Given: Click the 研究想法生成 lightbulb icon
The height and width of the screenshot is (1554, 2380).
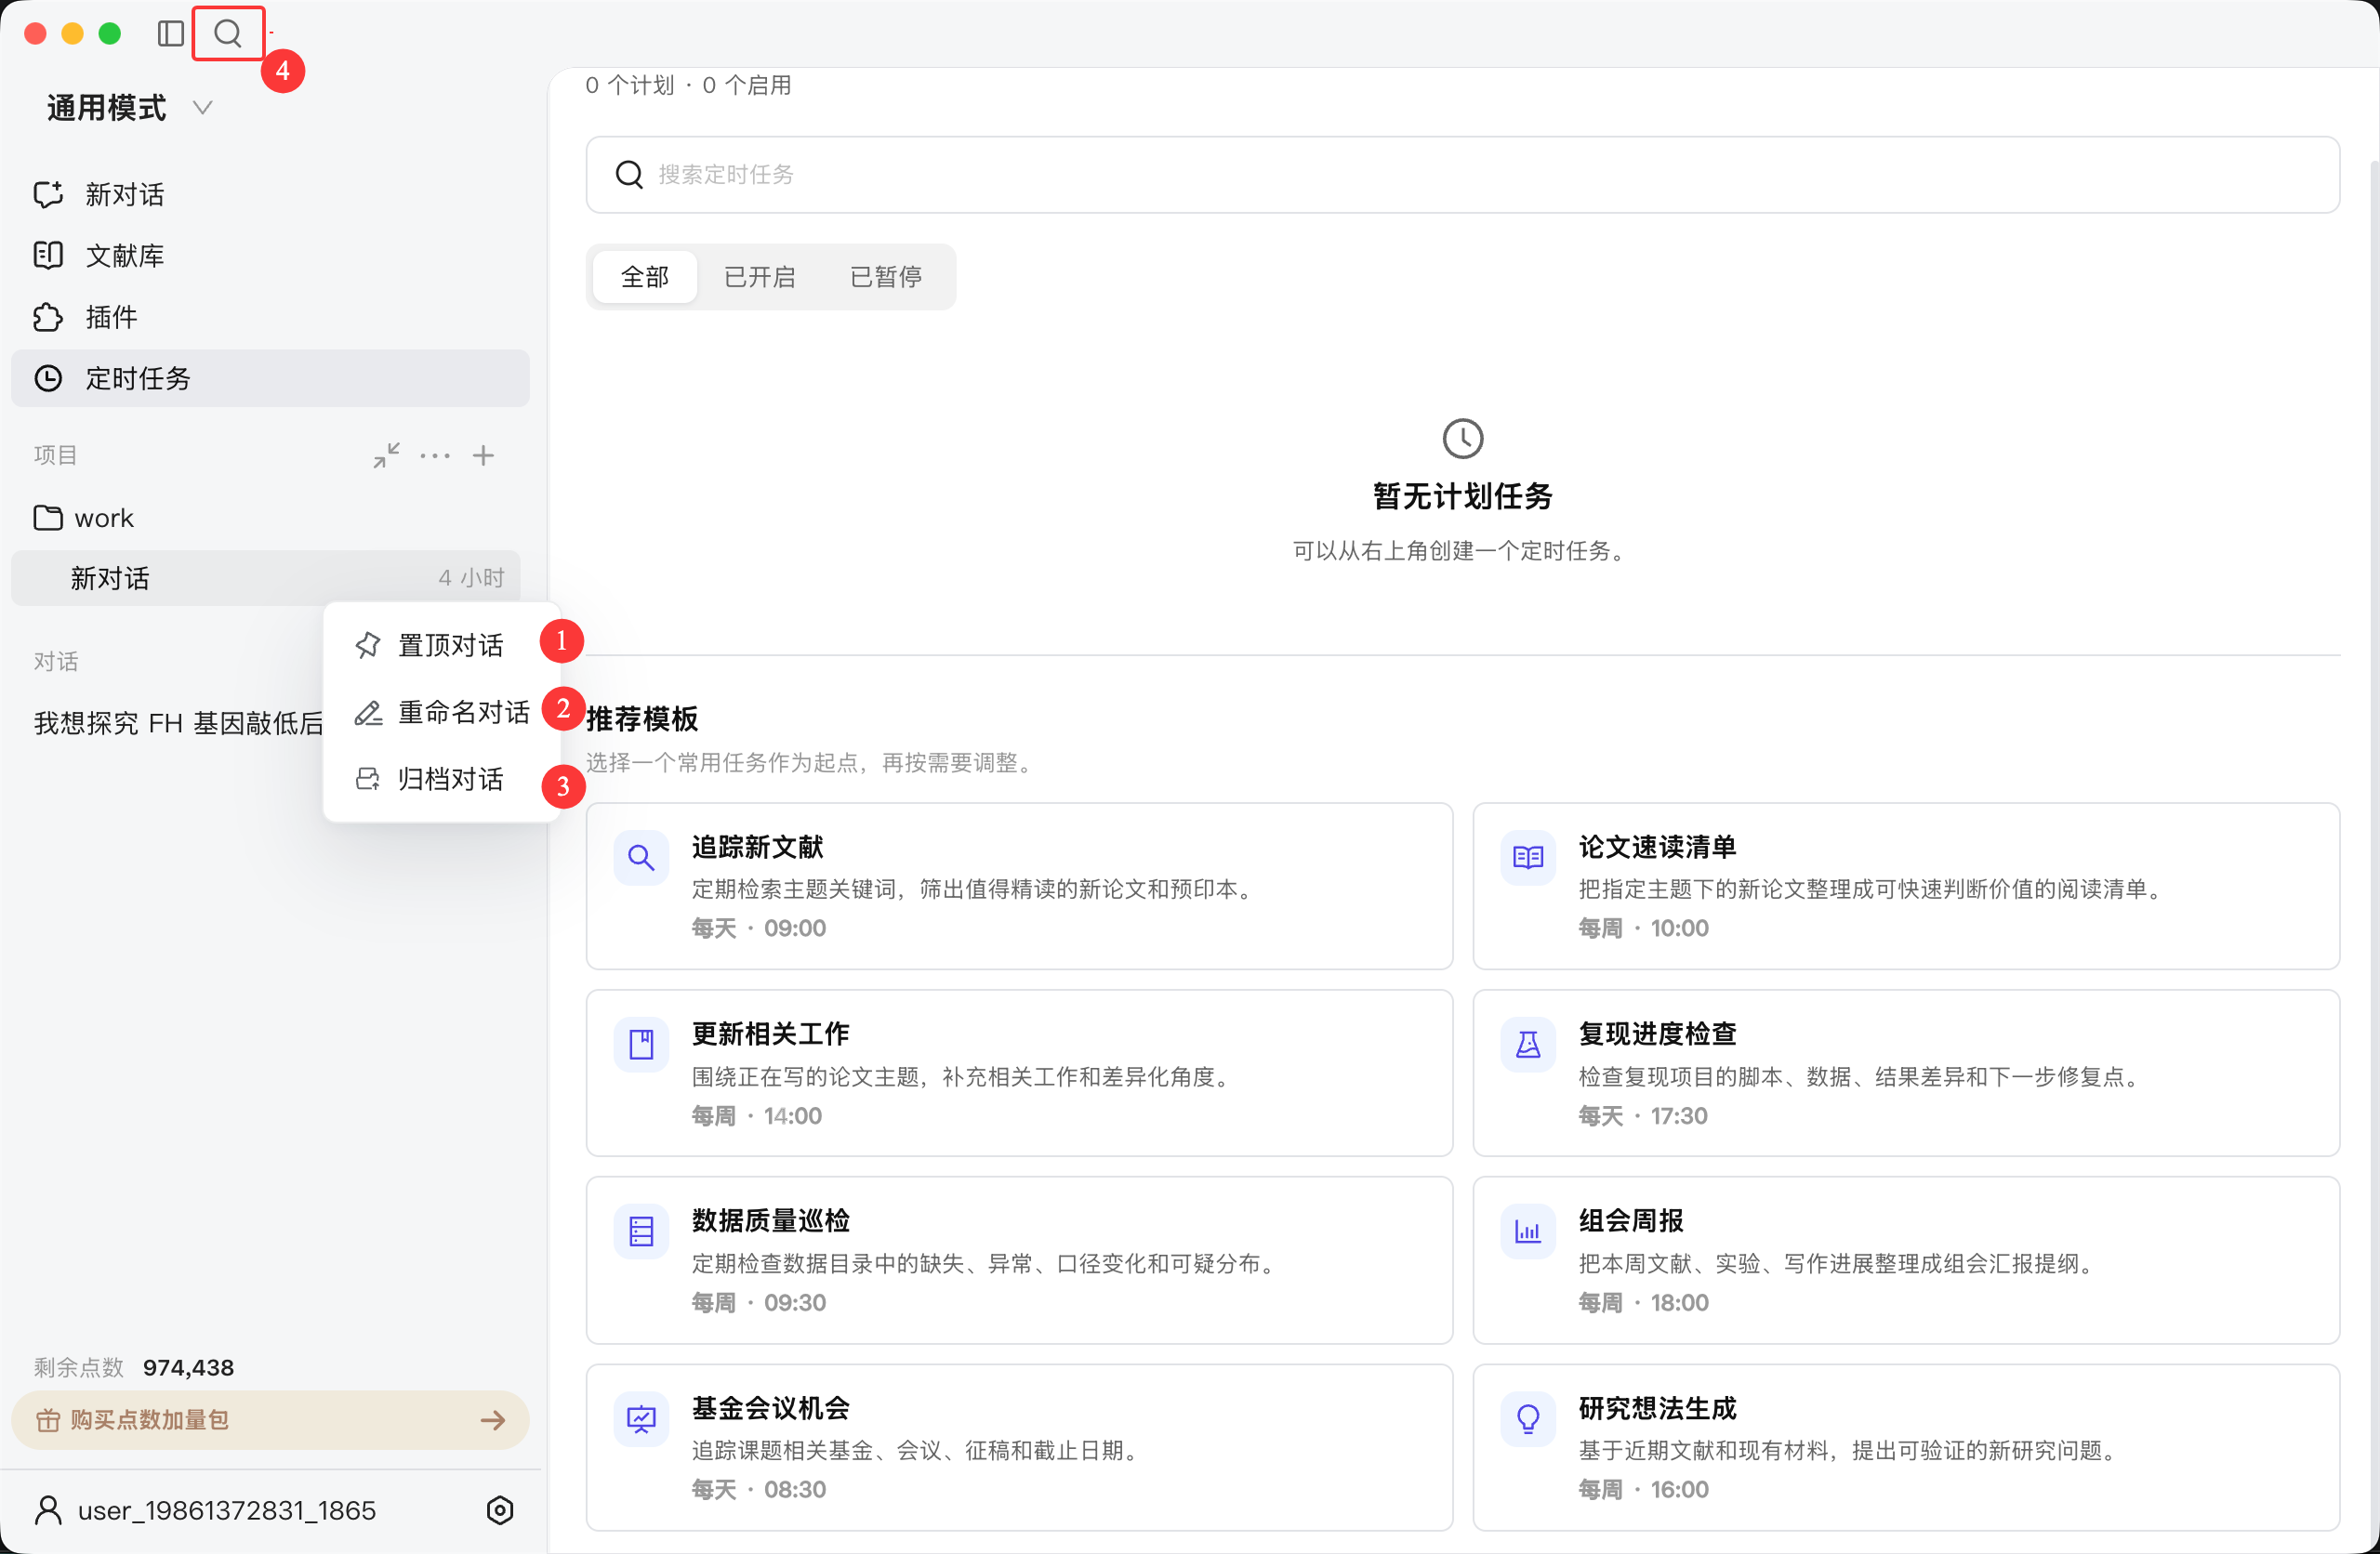Looking at the screenshot, I should tap(1527, 1418).
